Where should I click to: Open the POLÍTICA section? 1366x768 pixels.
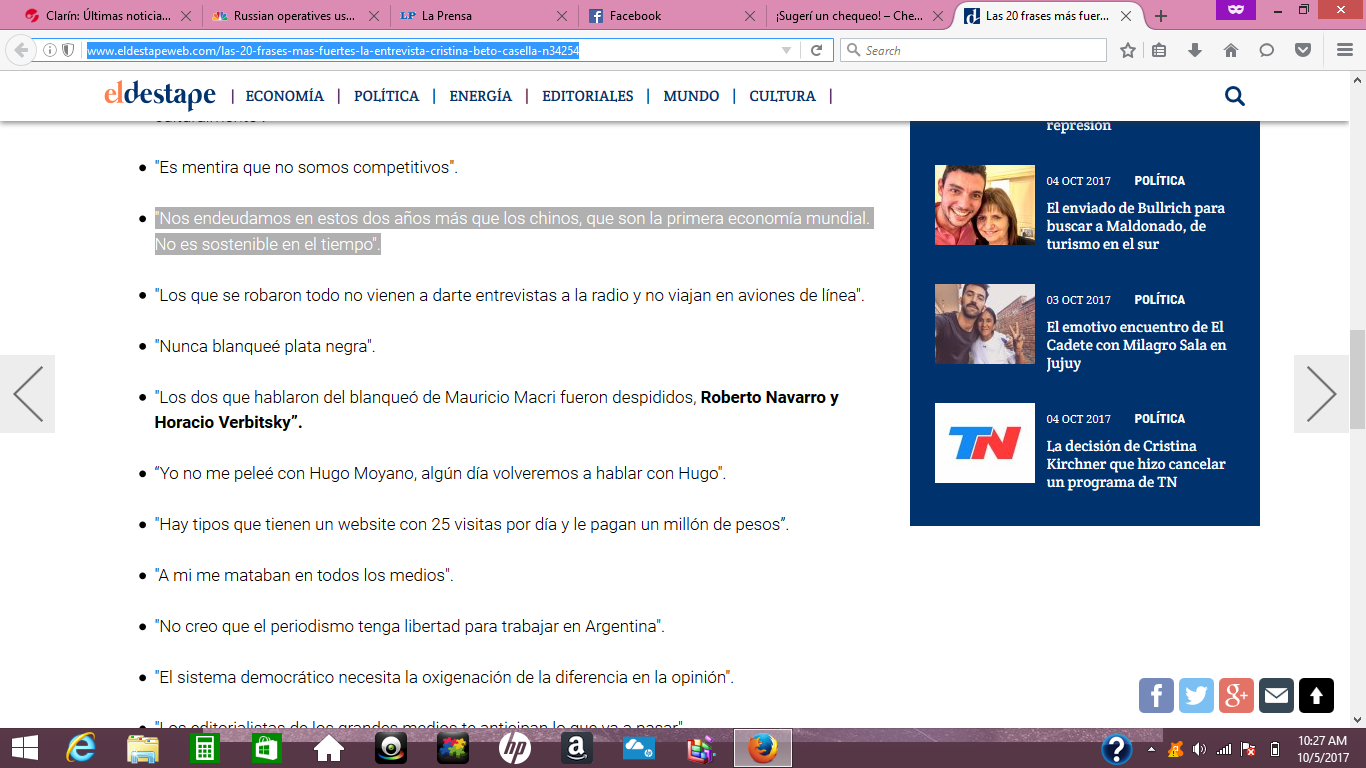[387, 96]
